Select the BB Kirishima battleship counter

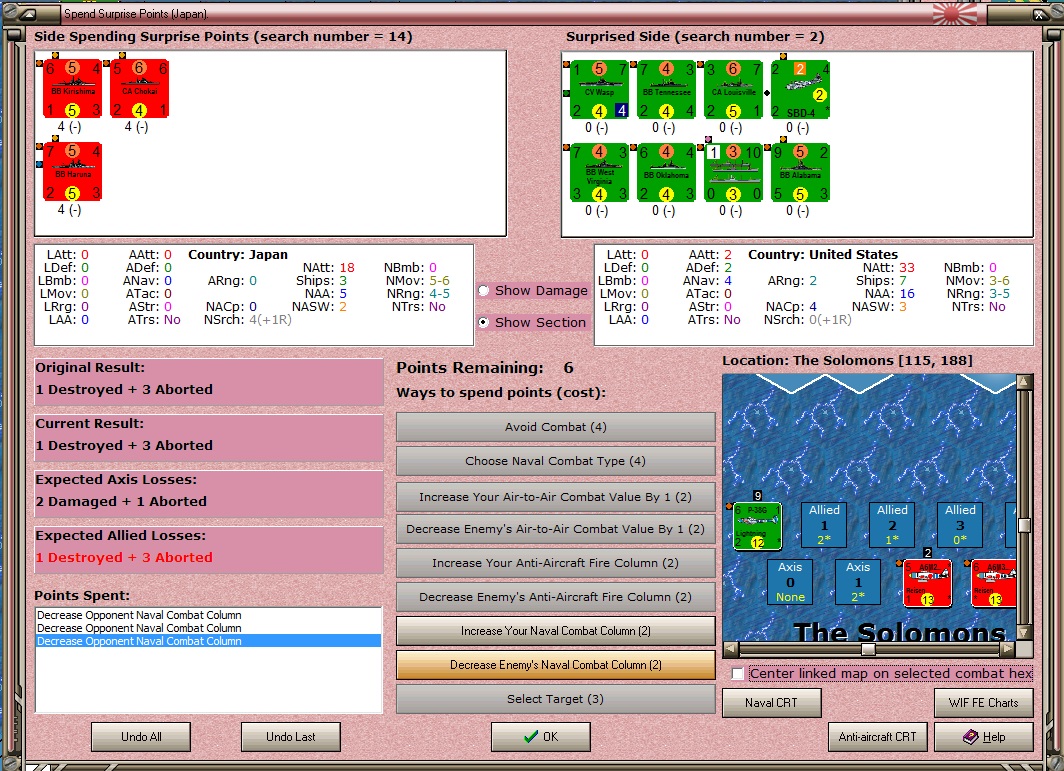click(73, 89)
